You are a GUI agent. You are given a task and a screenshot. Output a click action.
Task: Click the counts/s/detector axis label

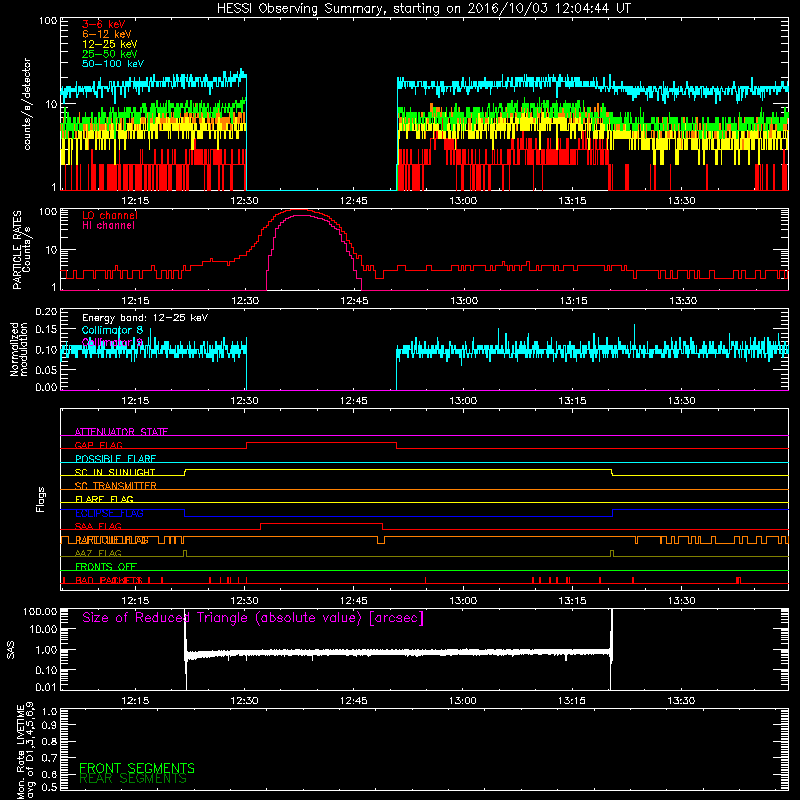click(x=27, y=104)
